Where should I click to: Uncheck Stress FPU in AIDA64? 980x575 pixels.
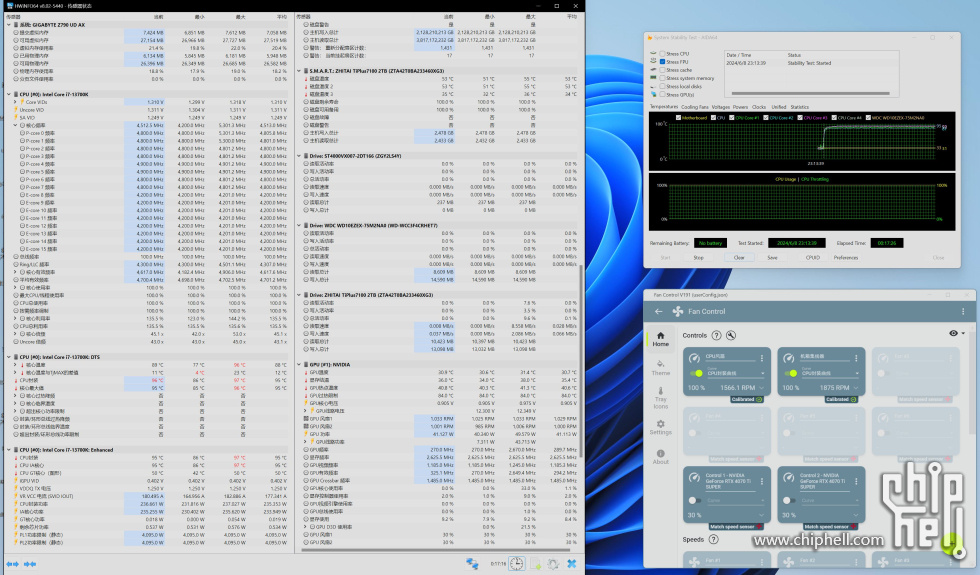[x=662, y=62]
